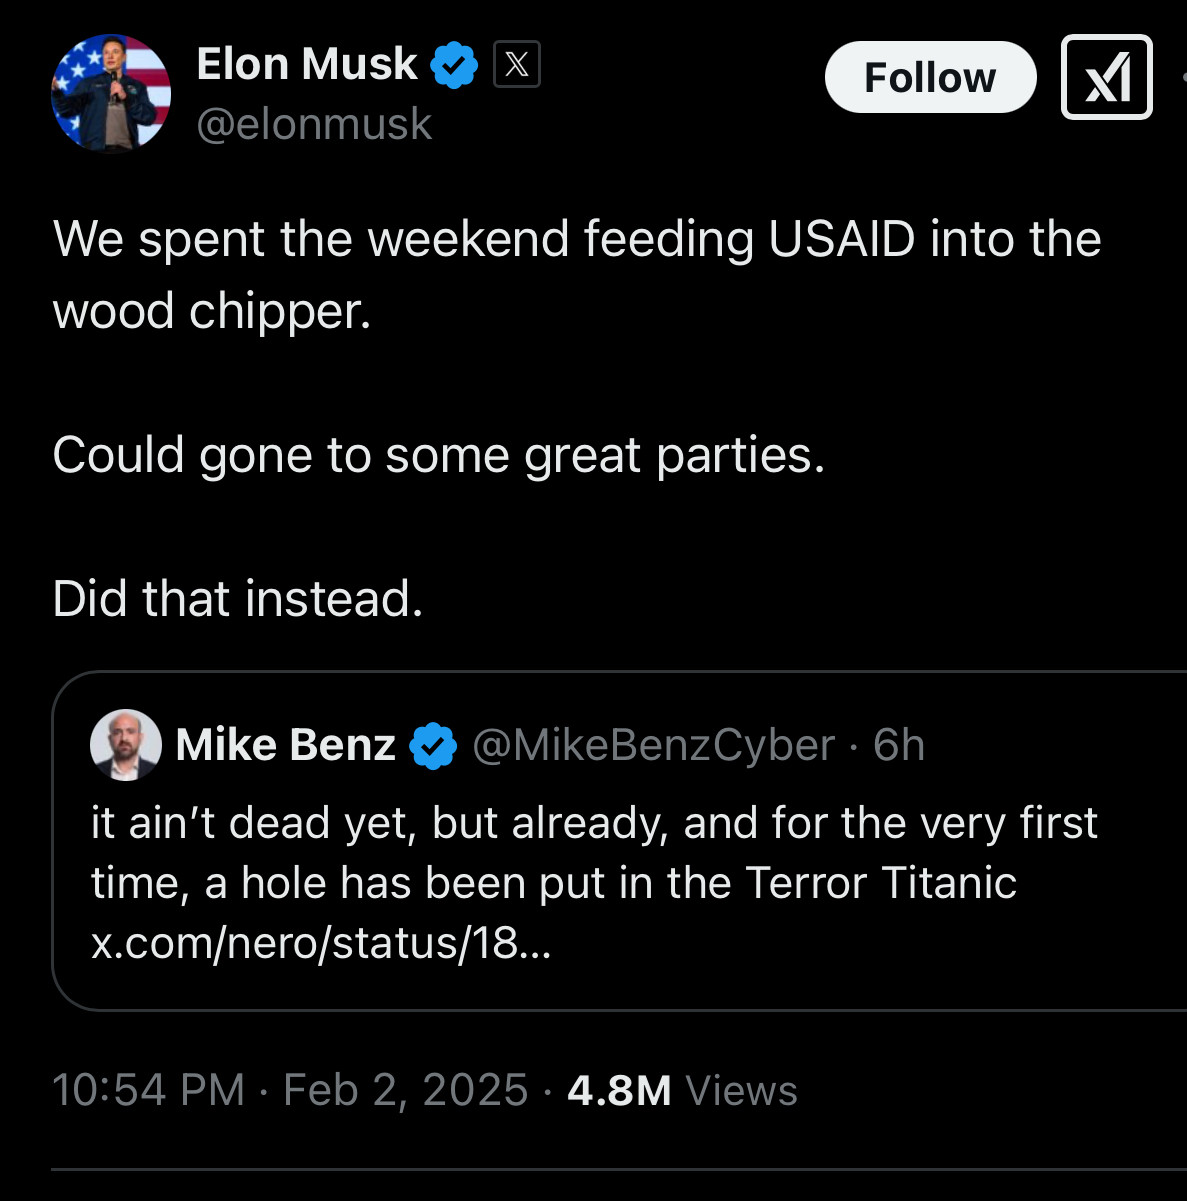Open the @MikeBenzCyber handle
The image size is (1187, 1201).
[x=653, y=745]
